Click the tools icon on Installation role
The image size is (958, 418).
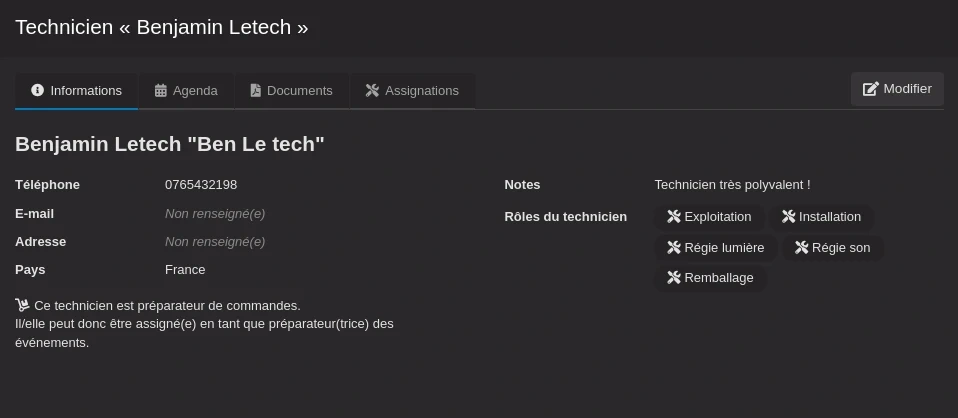point(789,217)
